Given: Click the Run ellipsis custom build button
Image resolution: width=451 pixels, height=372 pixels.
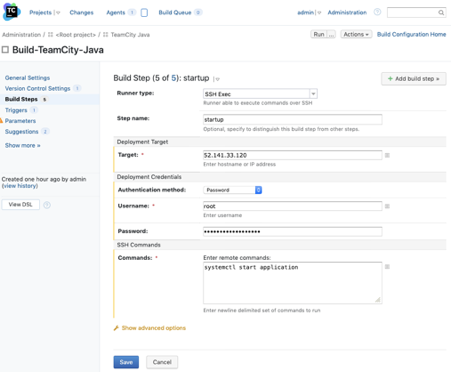Looking at the screenshot, I should pos(331,34).
